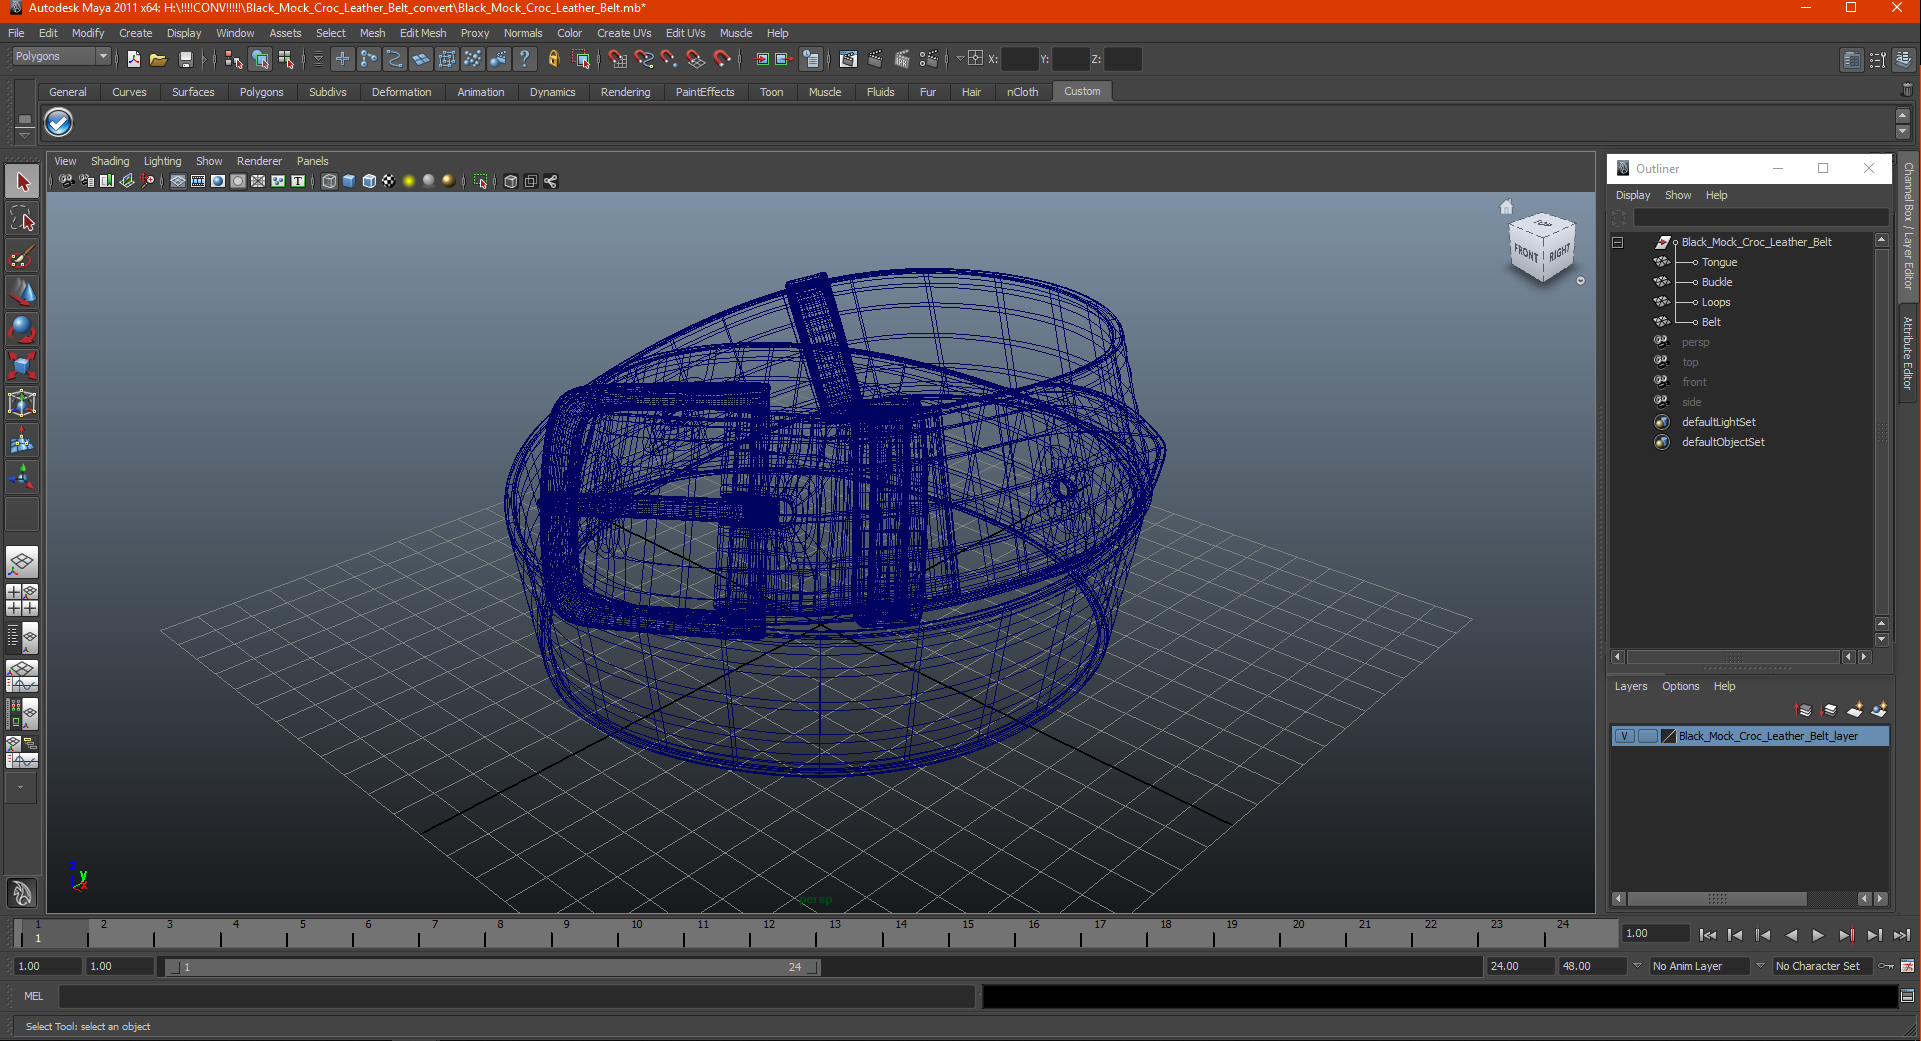This screenshot has width=1921, height=1041.
Task: Pick the Scale tool cube icon
Action: (x=22, y=366)
